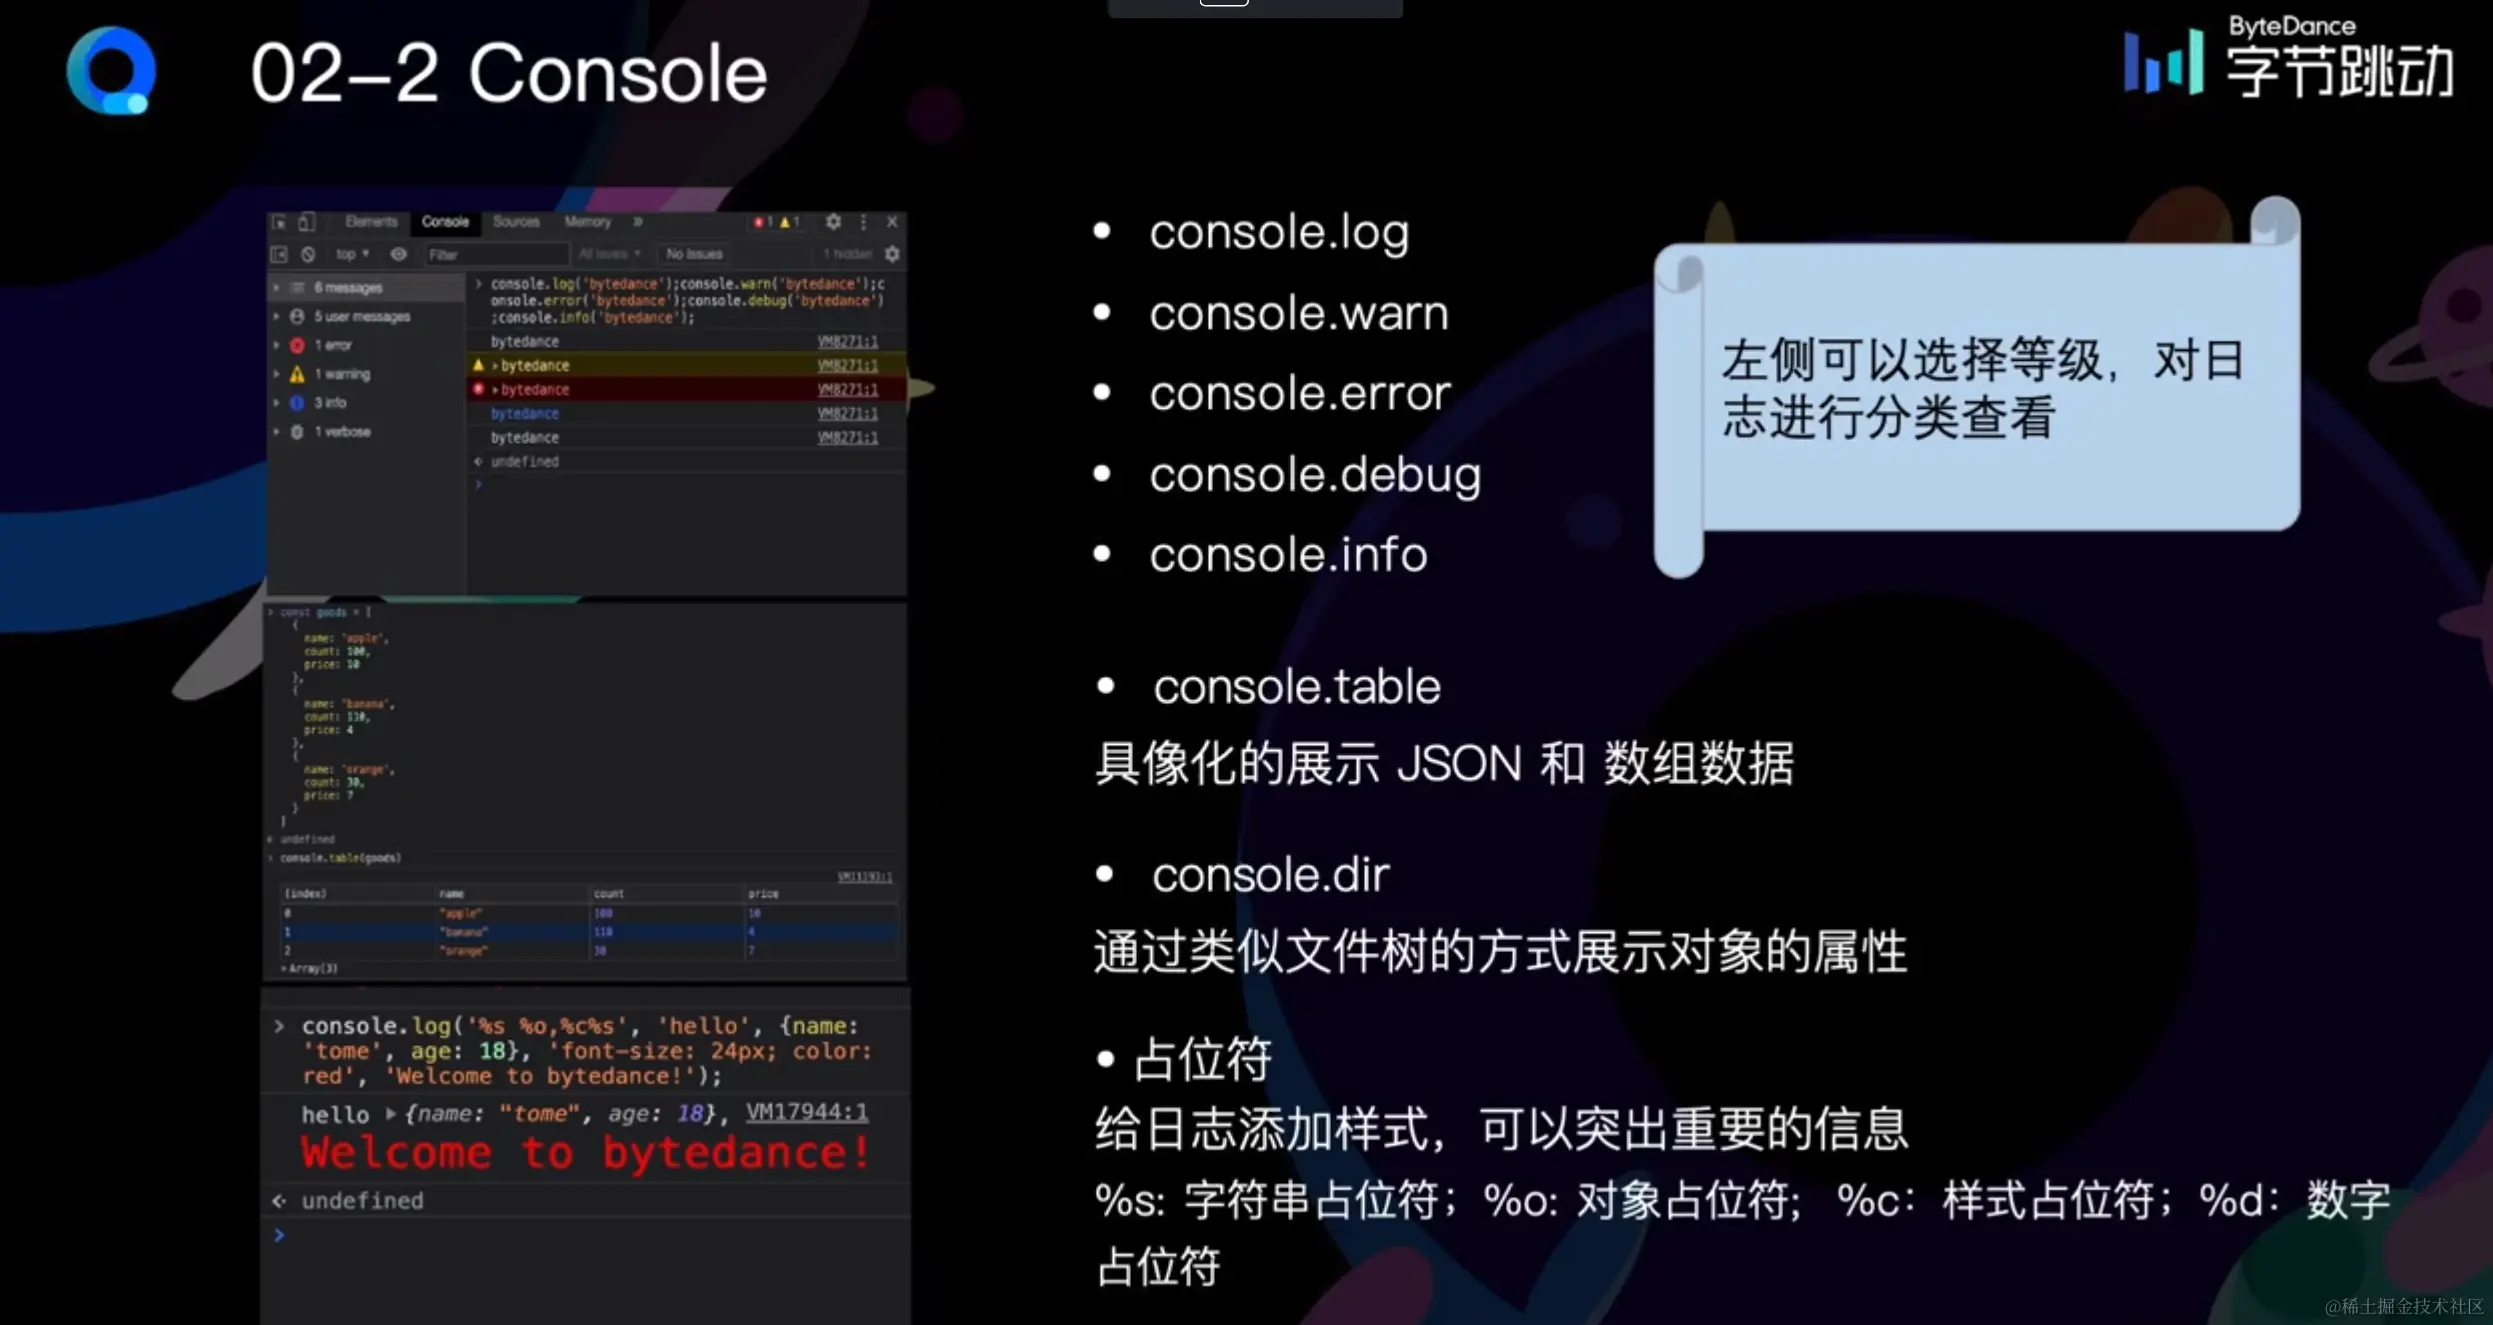This screenshot has height=1325, width=2493.
Task: Open DevTools settings gear
Action: (833, 222)
